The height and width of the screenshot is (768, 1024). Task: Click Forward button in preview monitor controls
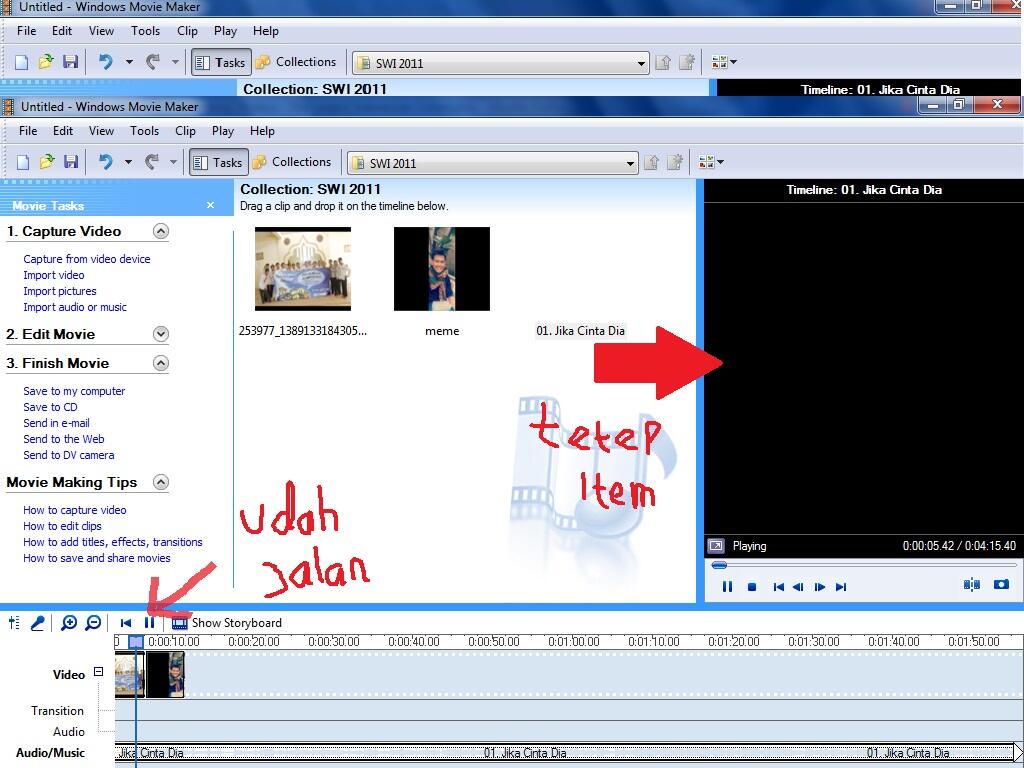[x=841, y=586]
